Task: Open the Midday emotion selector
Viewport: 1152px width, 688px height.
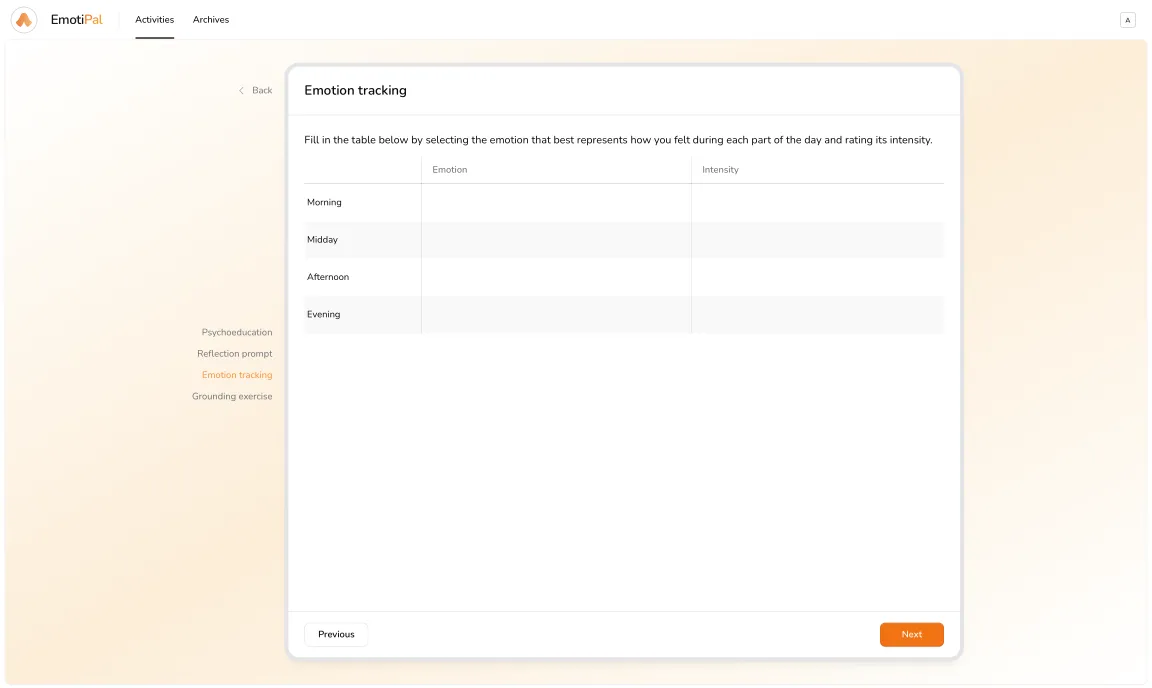Action: (x=556, y=239)
